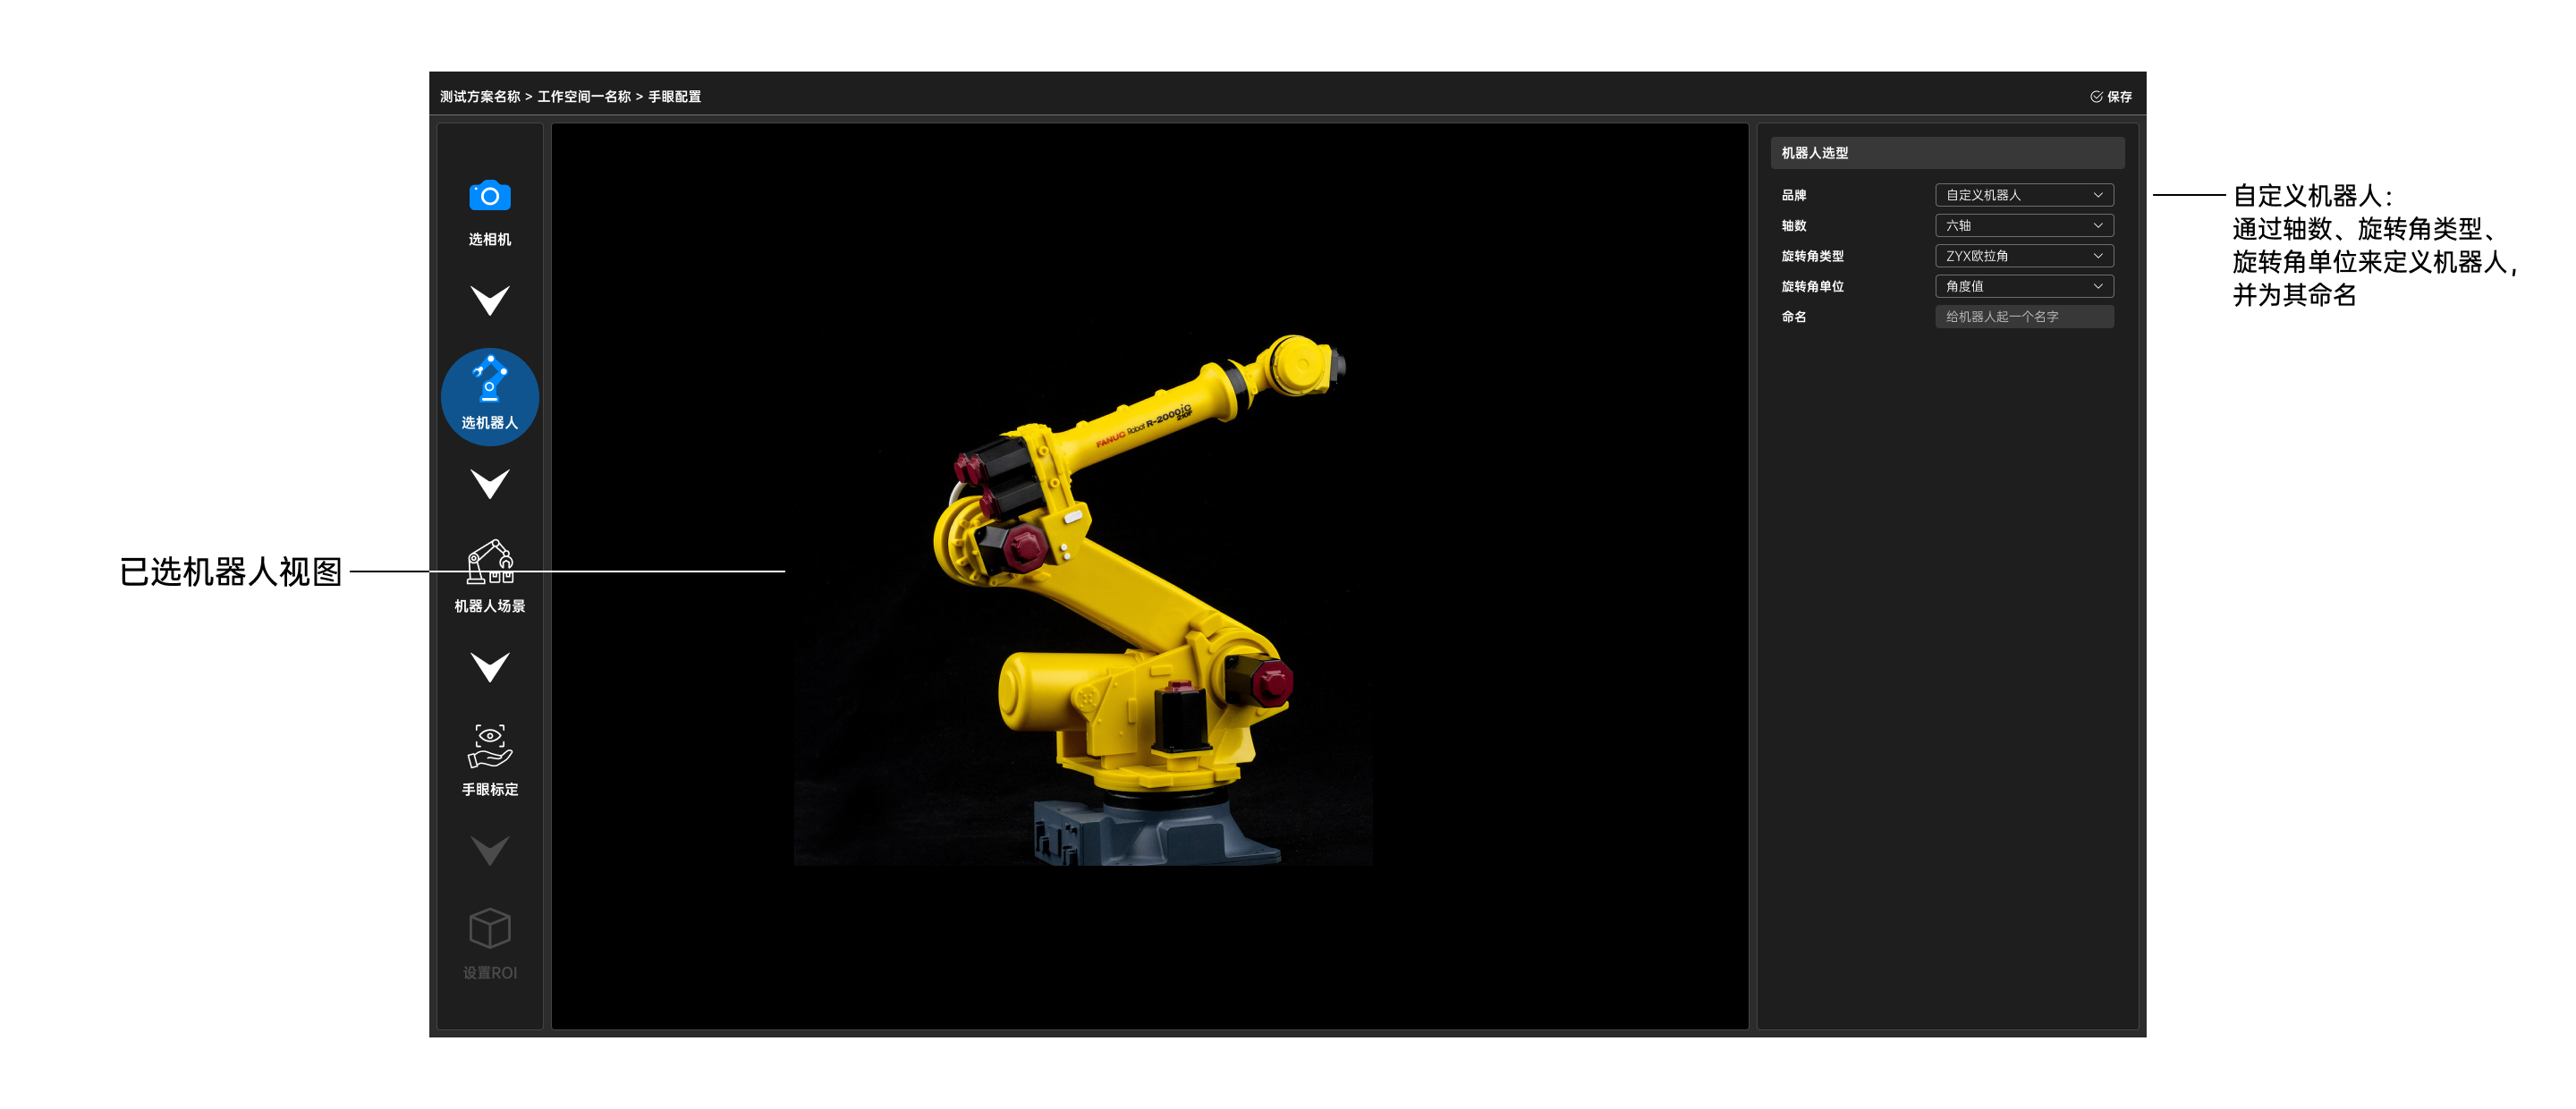Screen dimensions: 2576x1109
Task: Go to the 手眼标定 calibration step icon
Action: 490,746
